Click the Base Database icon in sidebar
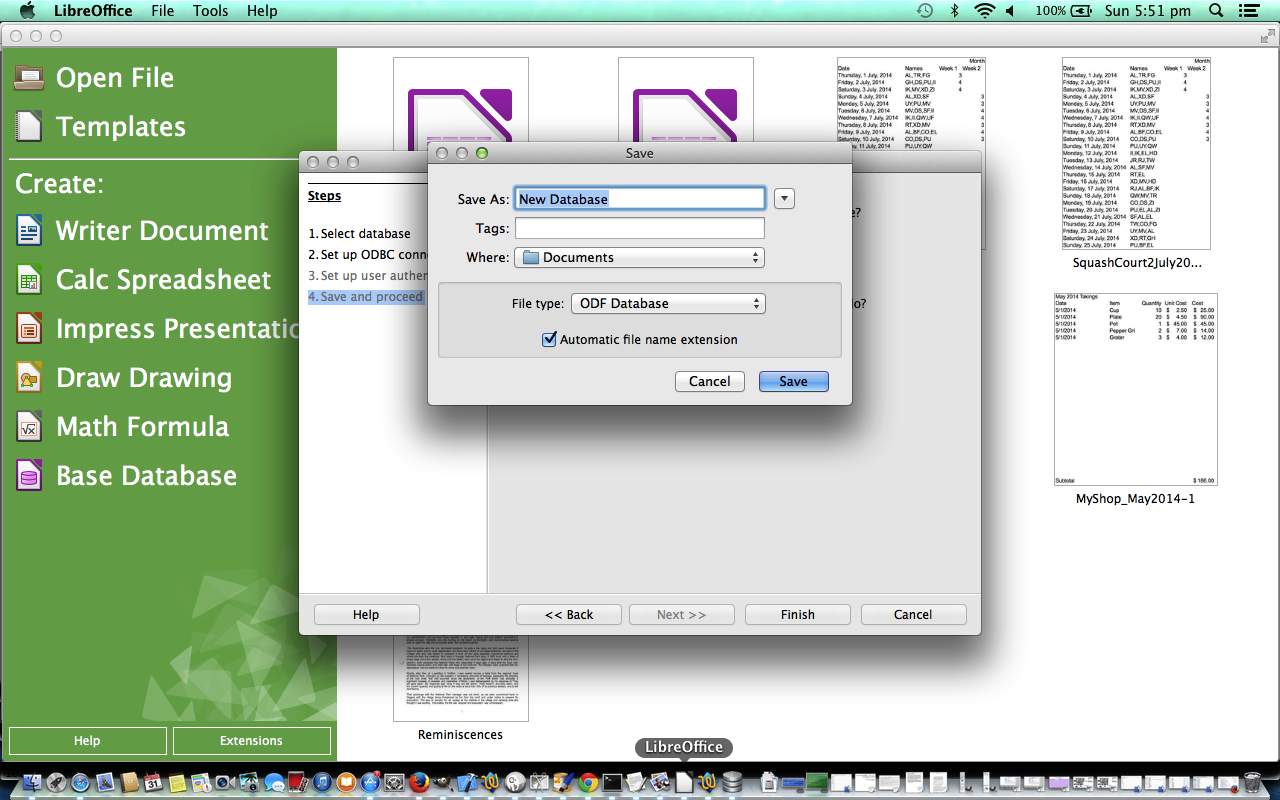 tap(29, 476)
